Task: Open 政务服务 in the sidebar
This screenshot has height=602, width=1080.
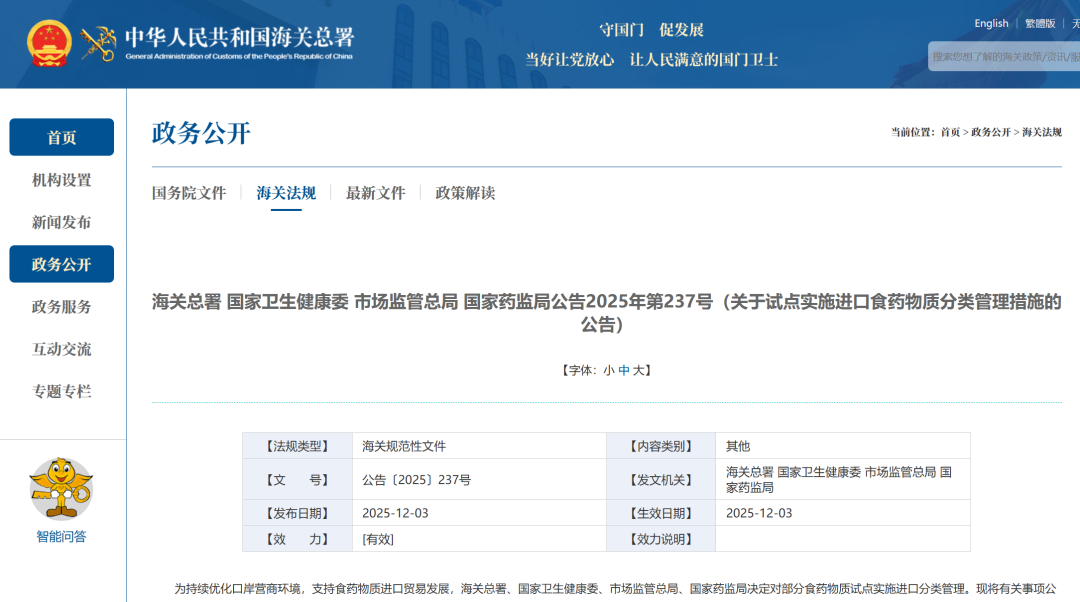Action: [x=61, y=307]
